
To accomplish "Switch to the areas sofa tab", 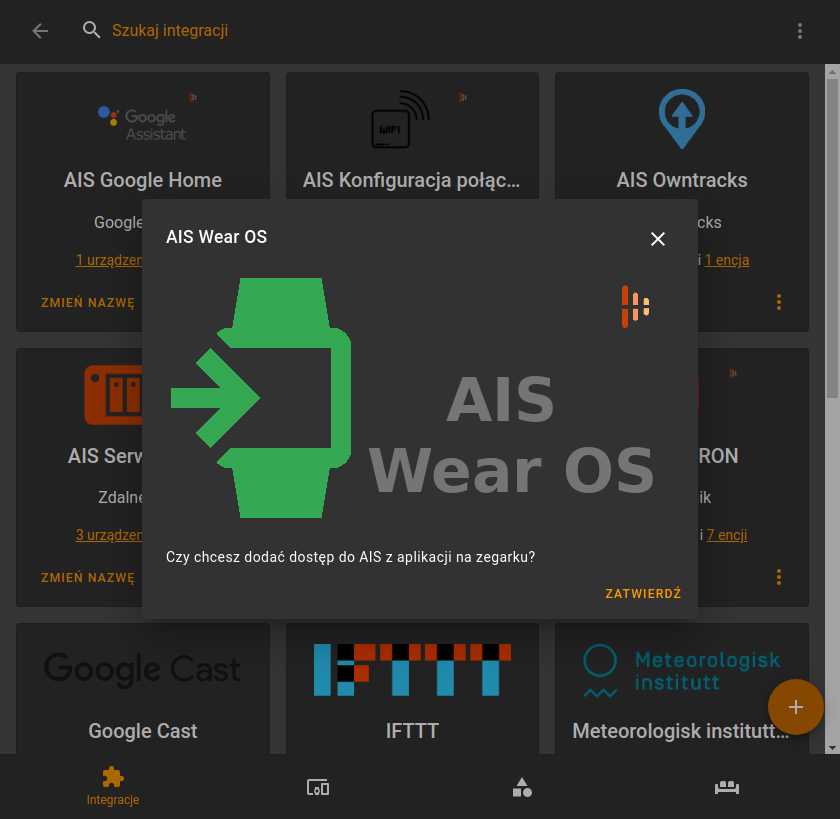I will 727,787.
